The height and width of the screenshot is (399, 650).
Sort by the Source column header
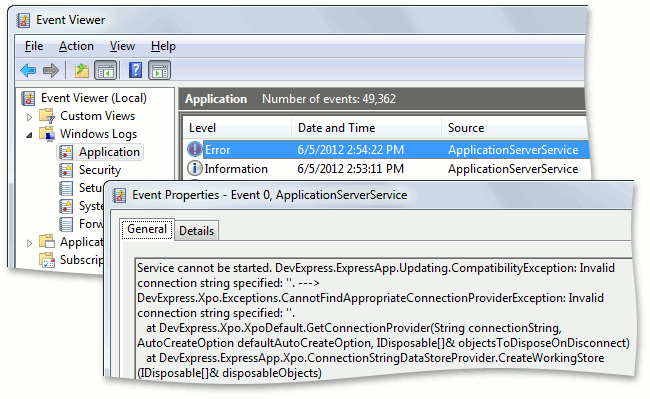(514, 128)
